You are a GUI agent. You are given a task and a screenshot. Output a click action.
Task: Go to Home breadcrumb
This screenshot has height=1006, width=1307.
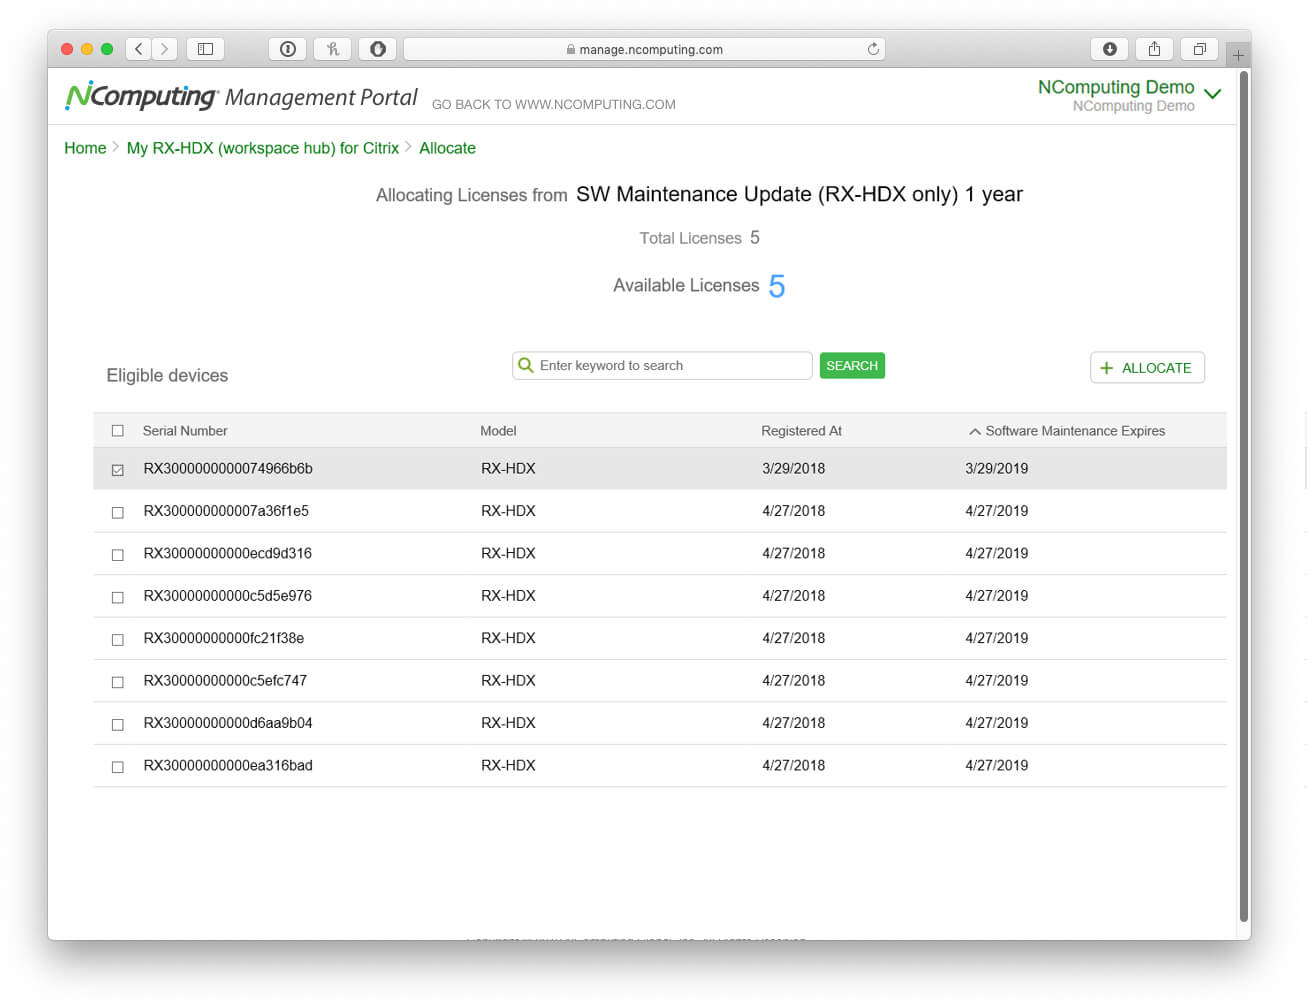point(85,148)
